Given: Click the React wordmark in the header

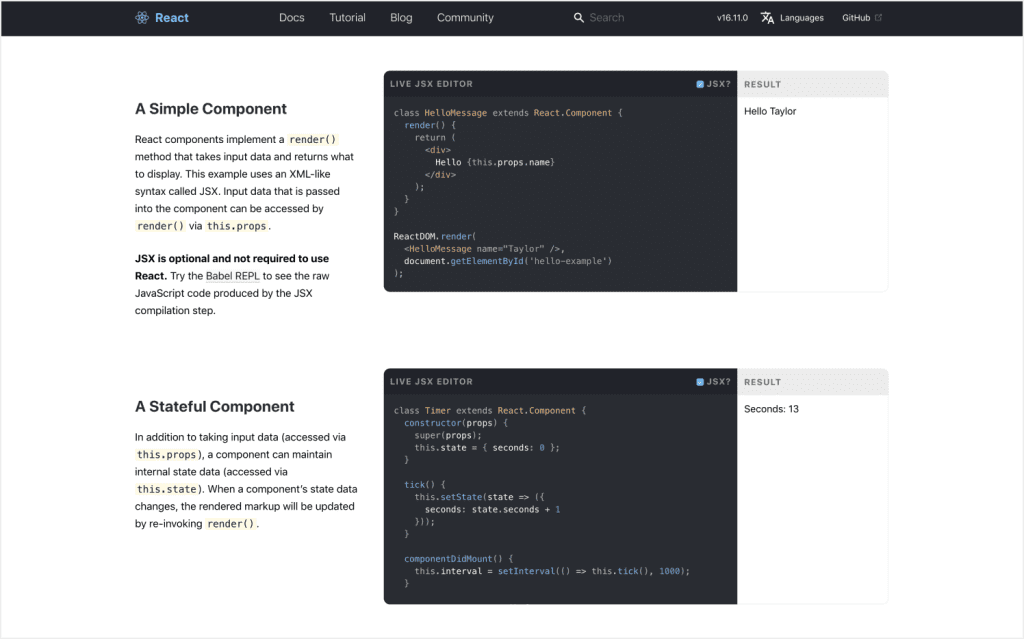Looking at the screenshot, I should point(172,18).
